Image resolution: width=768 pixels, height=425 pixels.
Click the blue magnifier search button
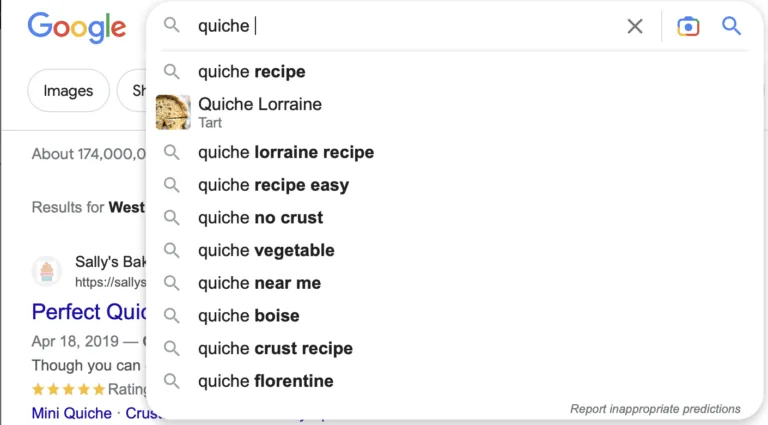point(731,25)
